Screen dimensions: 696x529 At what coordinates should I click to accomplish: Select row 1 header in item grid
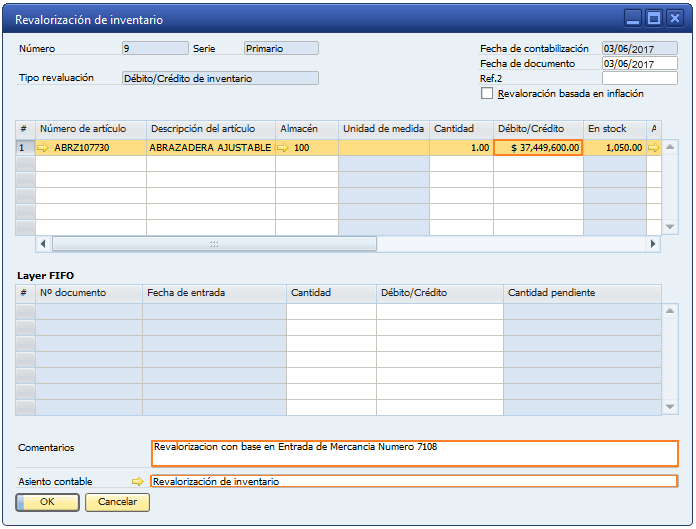click(x=25, y=148)
